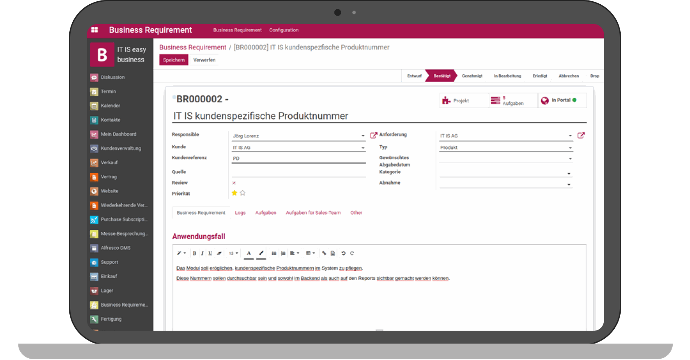
Task: Apply bold formatting in editor toolbar
Action: [x=194, y=253]
